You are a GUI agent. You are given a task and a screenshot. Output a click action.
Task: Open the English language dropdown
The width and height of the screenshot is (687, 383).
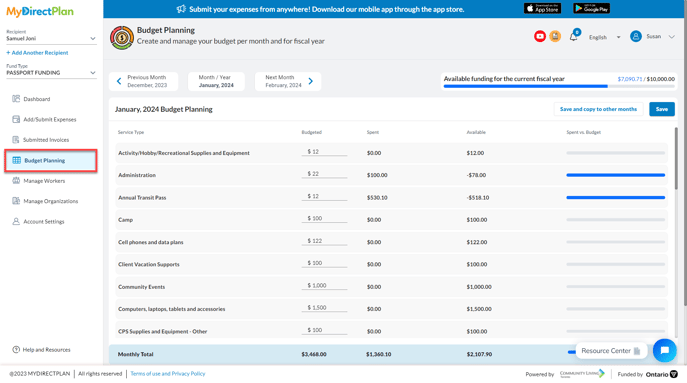(605, 37)
